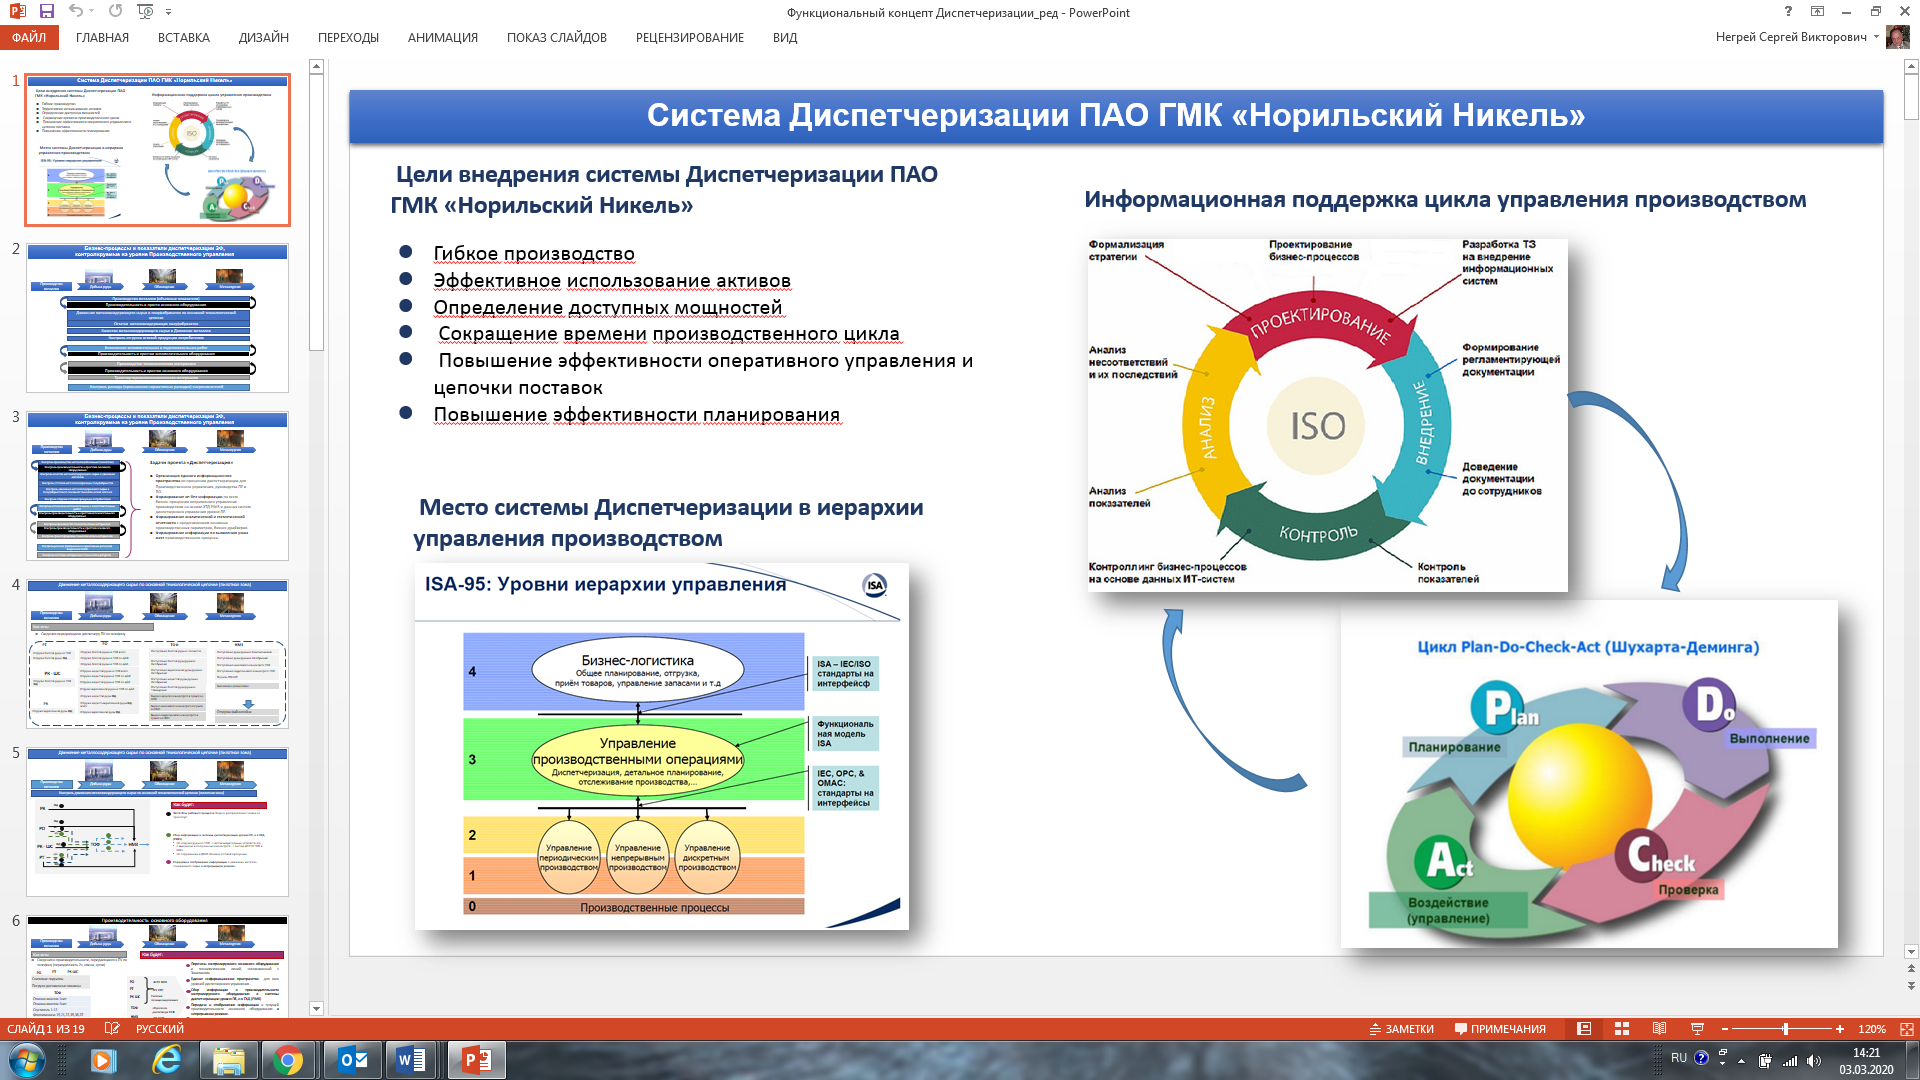This screenshot has height=1080, width=1920.
Task: Select the ДИЗАЙН ribbon tab
Action: click(x=264, y=37)
